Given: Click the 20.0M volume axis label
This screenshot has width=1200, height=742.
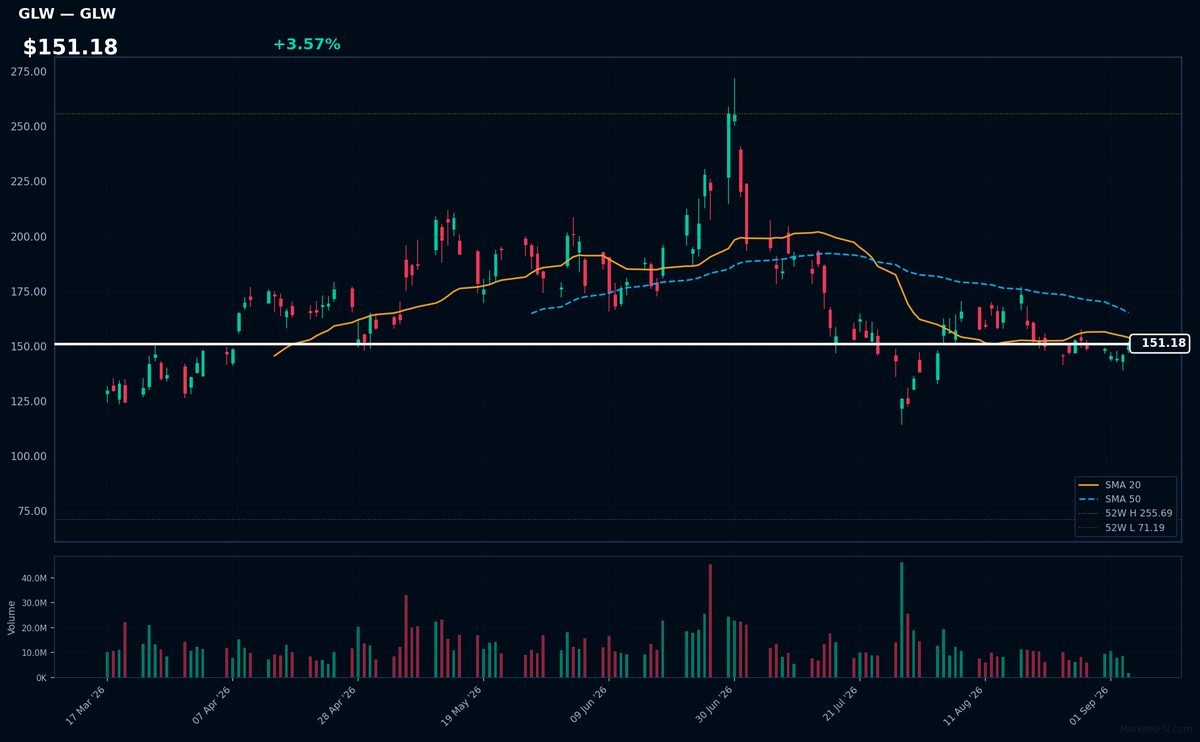Looking at the screenshot, I should [x=34, y=628].
